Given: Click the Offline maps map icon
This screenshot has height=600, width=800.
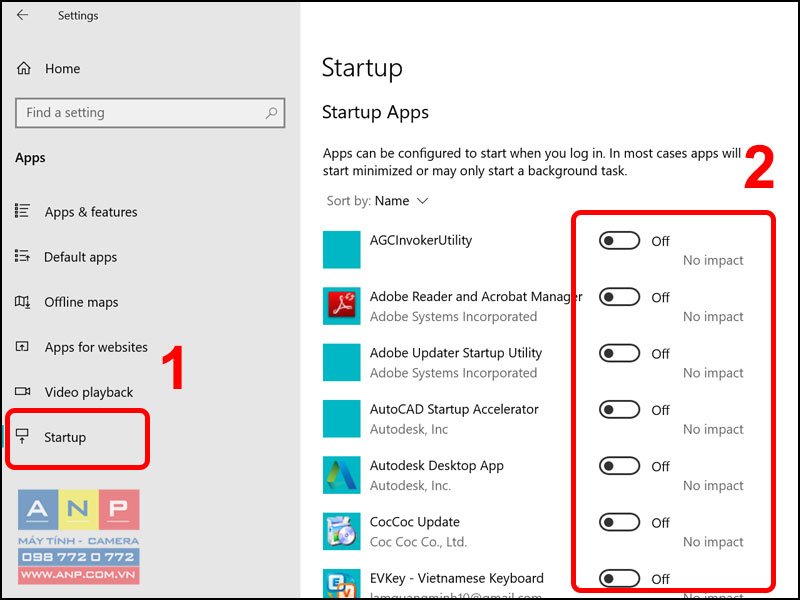Looking at the screenshot, I should tap(22, 302).
